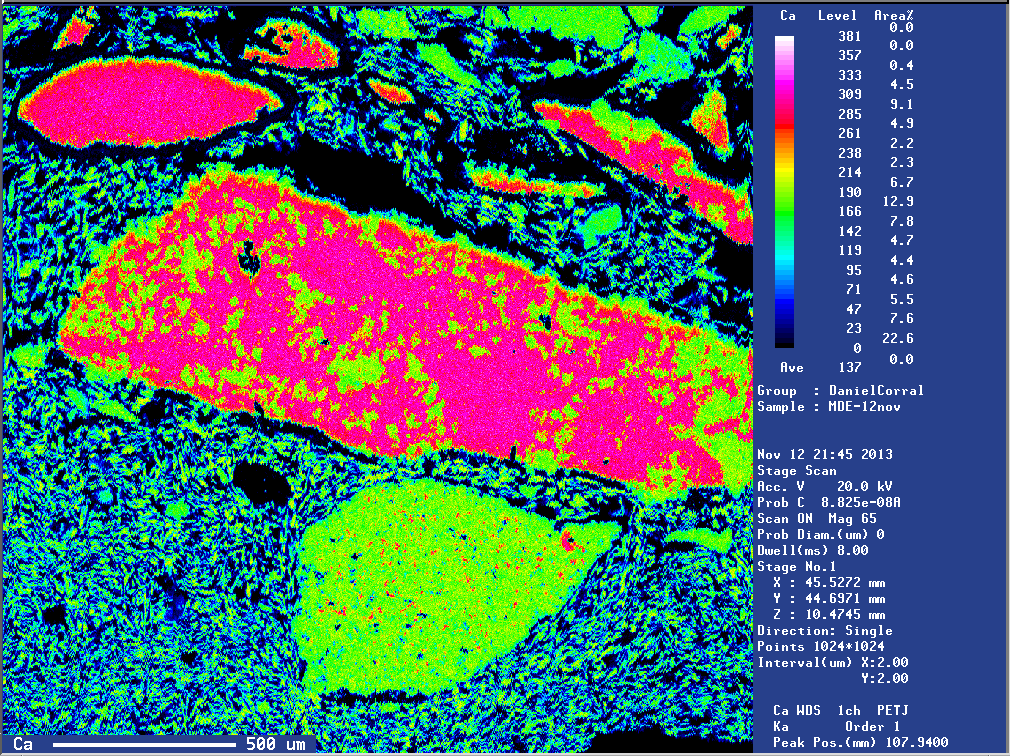Click the "Stage No.1" line
This screenshot has height=756, width=1010.
pyautogui.click(x=797, y=567)
